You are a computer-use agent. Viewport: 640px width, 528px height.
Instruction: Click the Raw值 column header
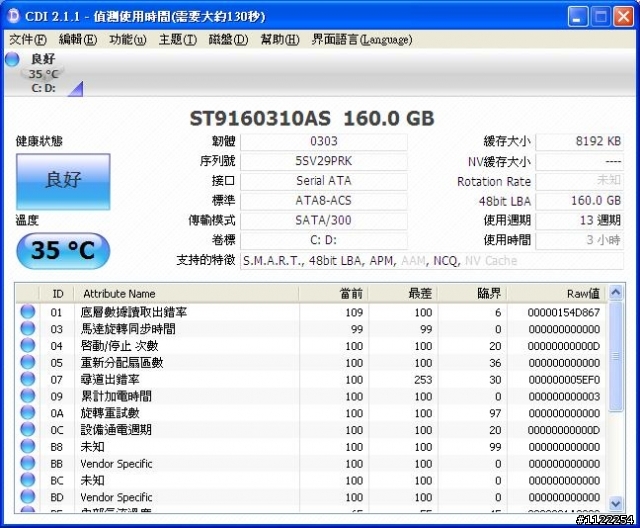(557, 293)
